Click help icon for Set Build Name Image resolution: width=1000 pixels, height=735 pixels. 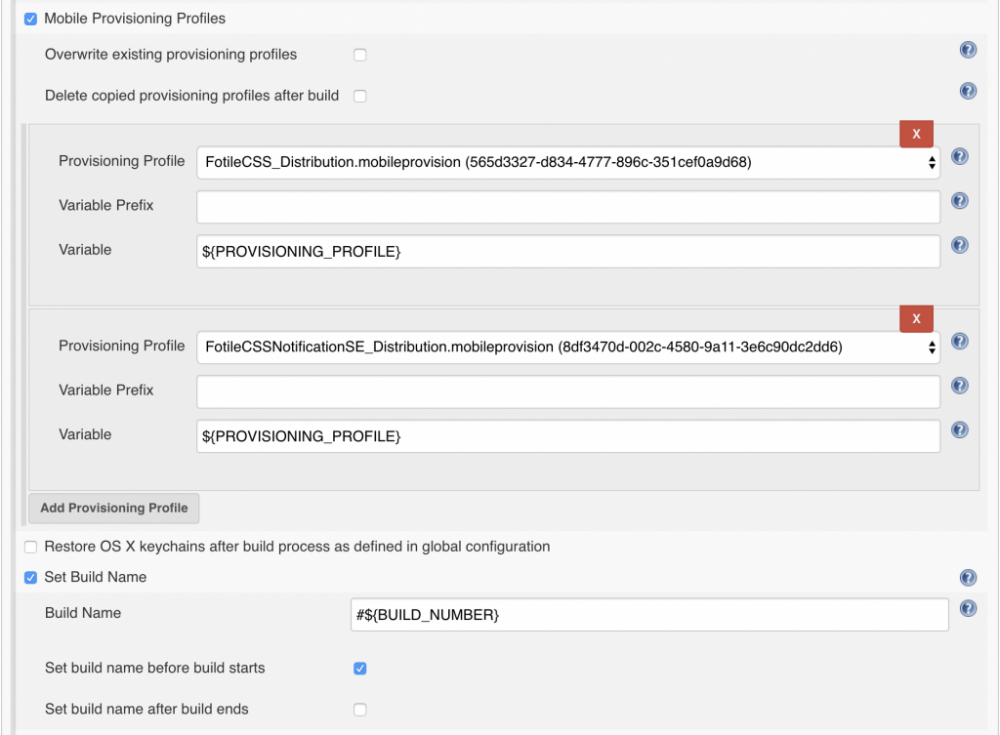point(968,577)
